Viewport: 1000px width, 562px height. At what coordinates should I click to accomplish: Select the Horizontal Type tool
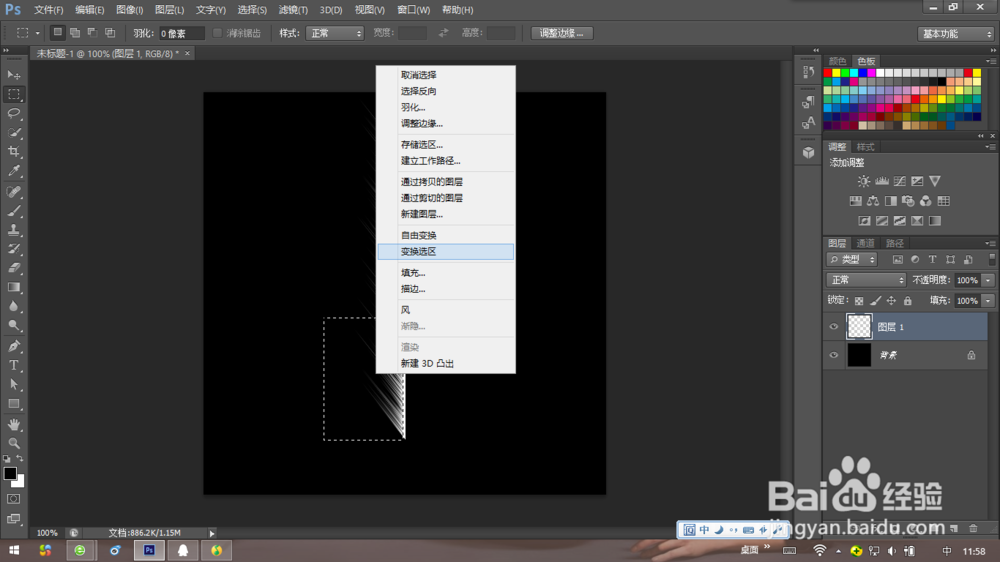pyautogui.click(x=13, y=366)
